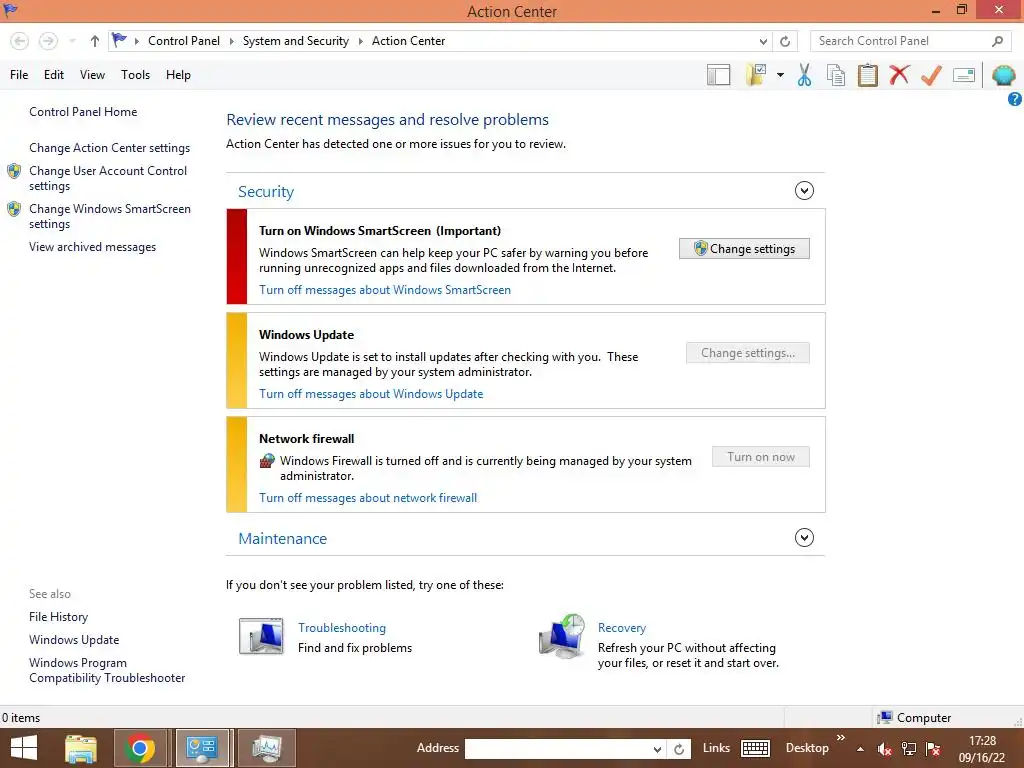Open File Explorer from taskbar
This screenshot has width=1024, height=768.
click(81, 748)
